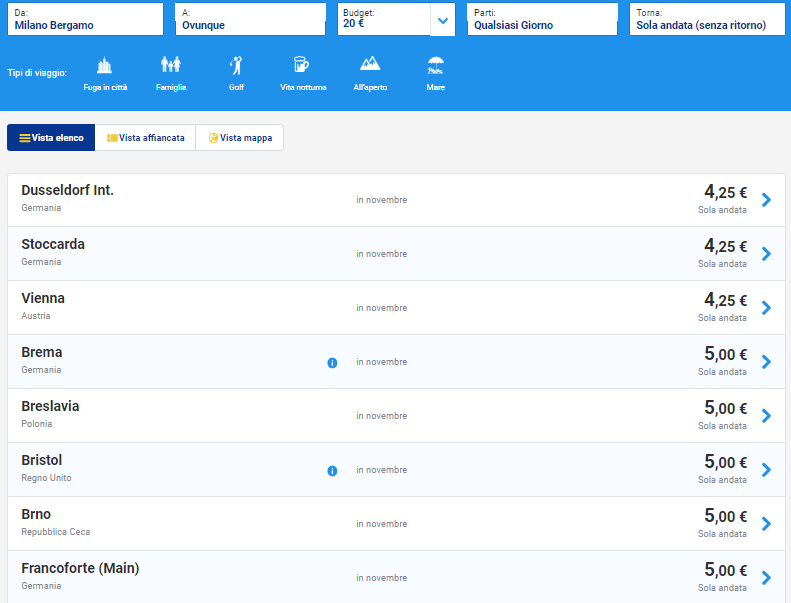Open the Budget dropdown arrow
This screenshot has width=791, height=603.
443,19
